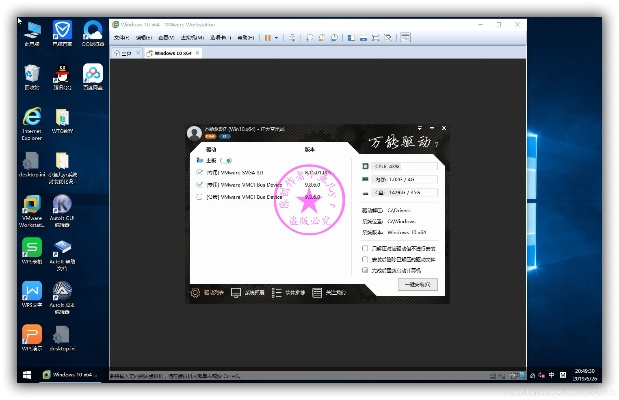Uncheck the first VMware VMCI Bus Device
The width and height of the screenshot is (619, 400).
pyautogui.click(x=200, y=184)
